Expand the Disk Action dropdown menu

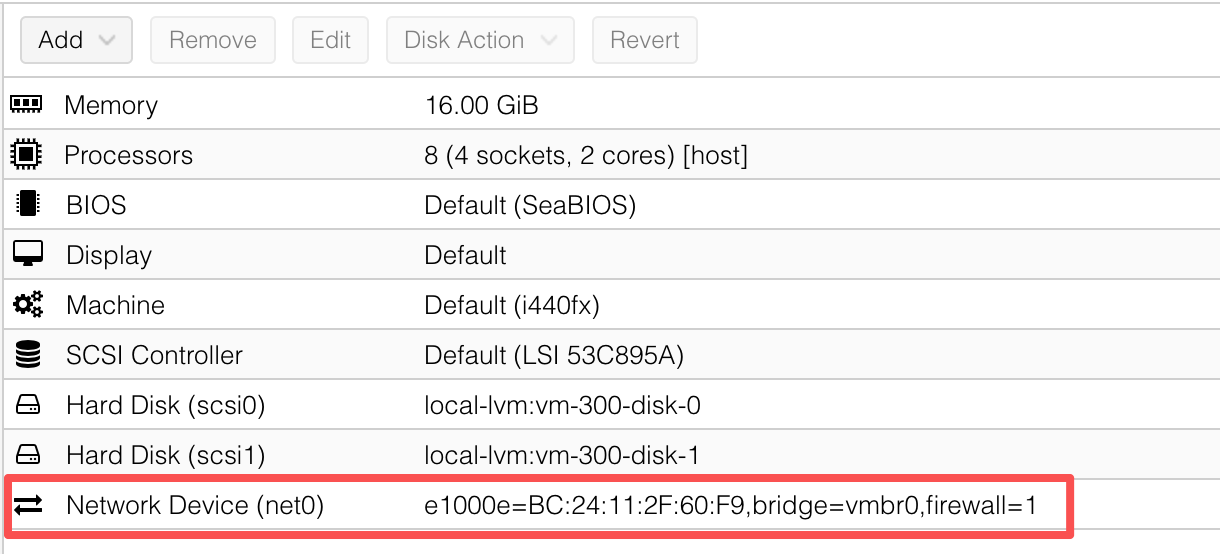coord(480,40)
